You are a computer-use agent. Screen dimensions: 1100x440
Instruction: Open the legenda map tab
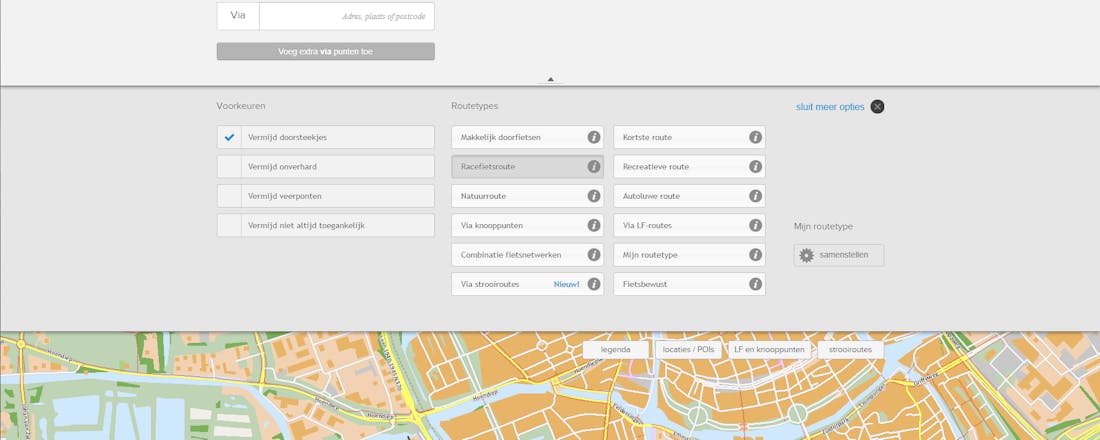[616, 349]
